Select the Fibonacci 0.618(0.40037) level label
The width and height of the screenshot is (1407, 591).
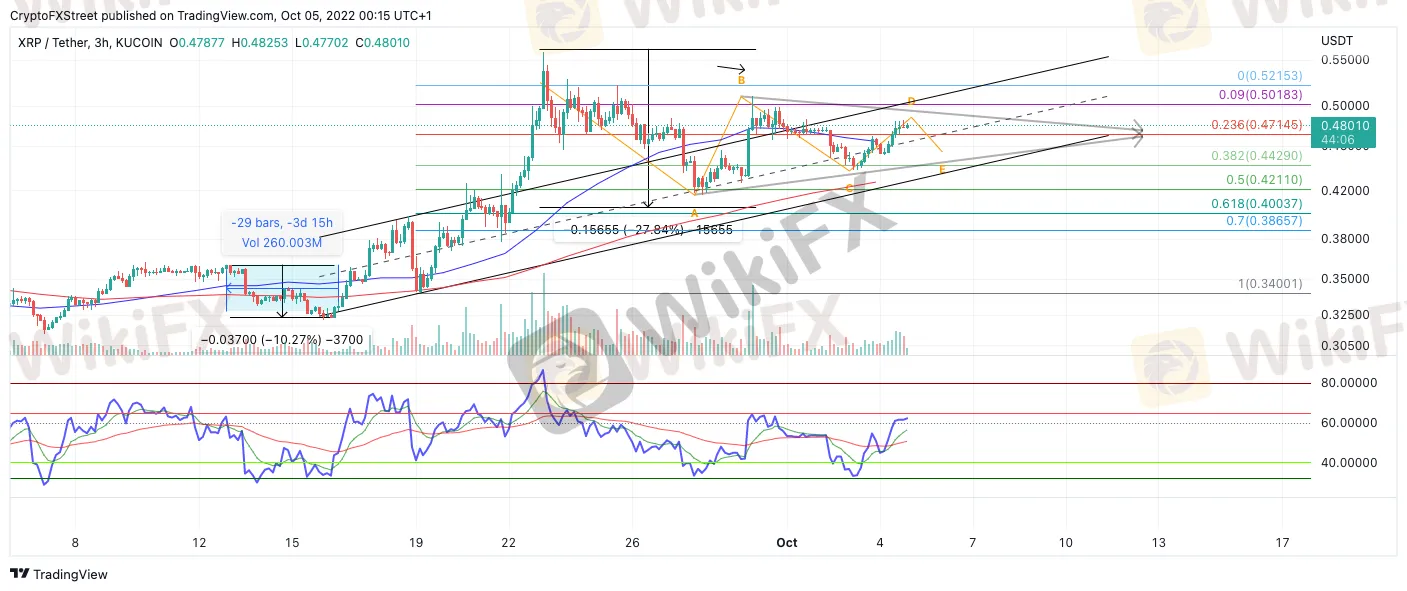point(1257,203)
